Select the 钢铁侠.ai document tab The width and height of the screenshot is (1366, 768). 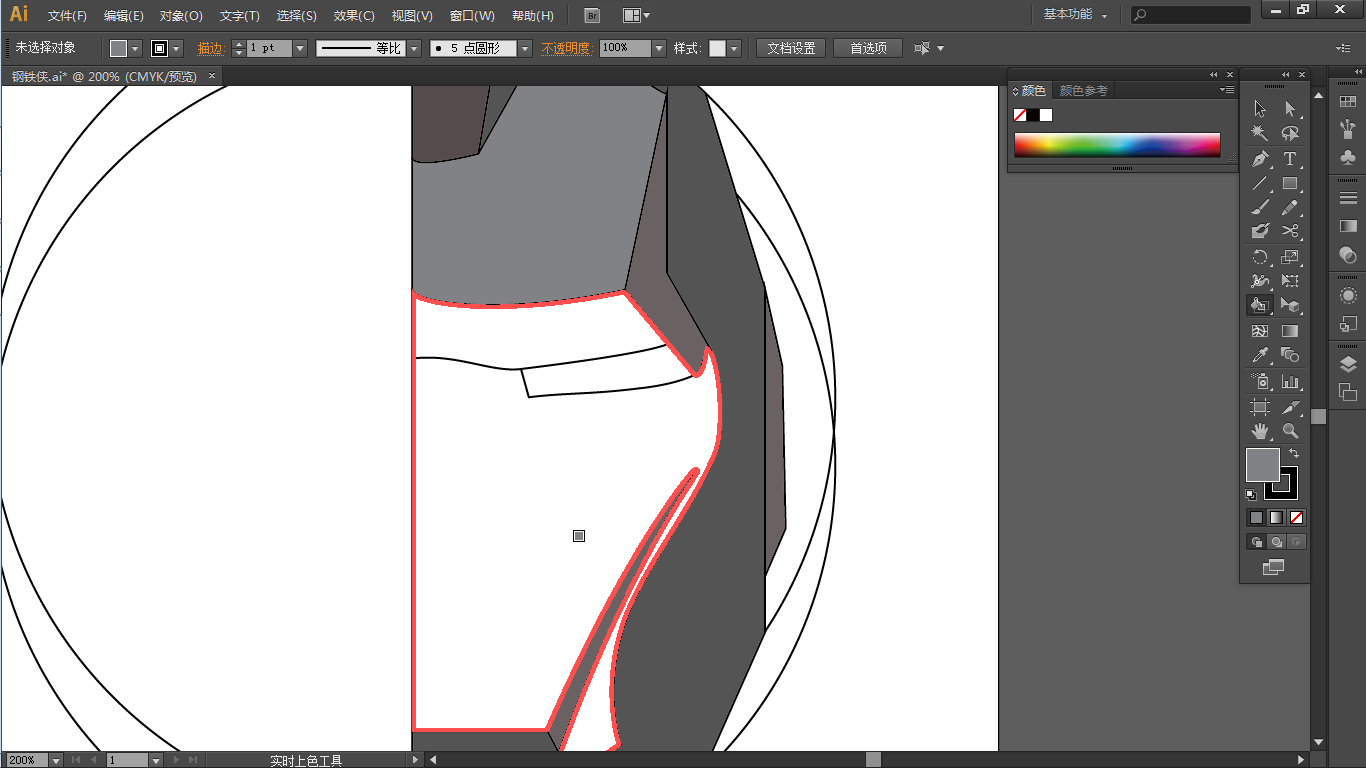[105, 76]
